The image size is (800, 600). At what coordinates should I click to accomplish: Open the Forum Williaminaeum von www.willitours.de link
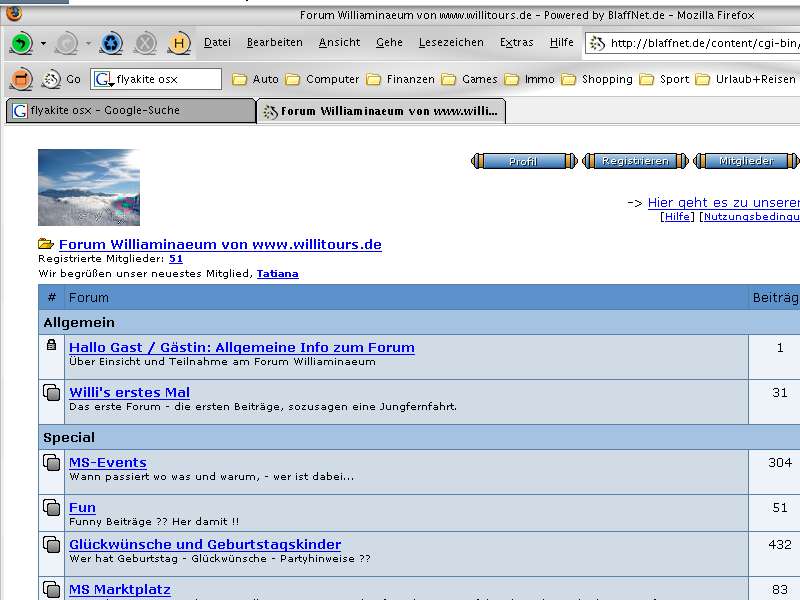tap(220, 244)
